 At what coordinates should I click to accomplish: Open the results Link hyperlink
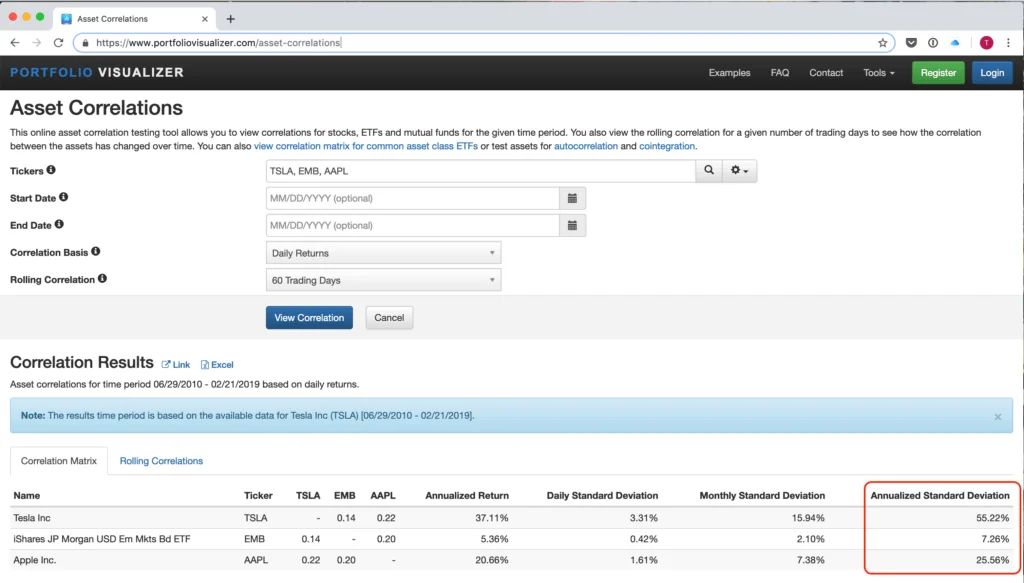click(176, 365)
